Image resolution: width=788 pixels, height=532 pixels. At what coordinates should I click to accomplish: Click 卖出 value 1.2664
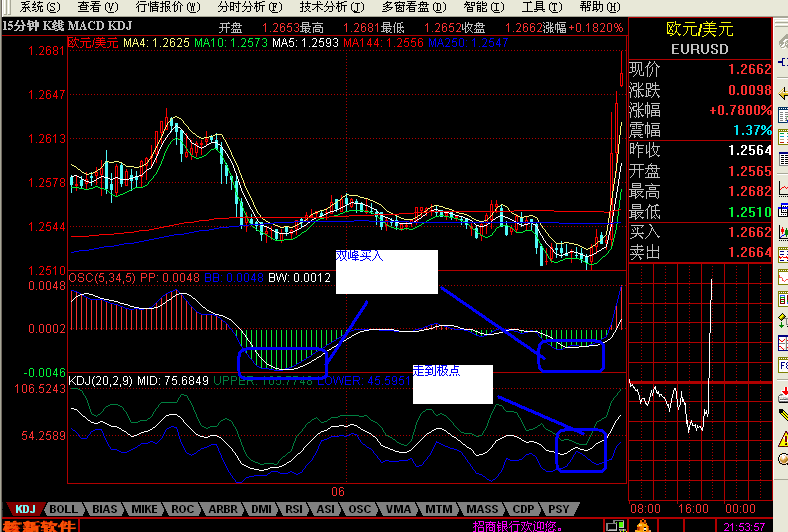[749, 252]
